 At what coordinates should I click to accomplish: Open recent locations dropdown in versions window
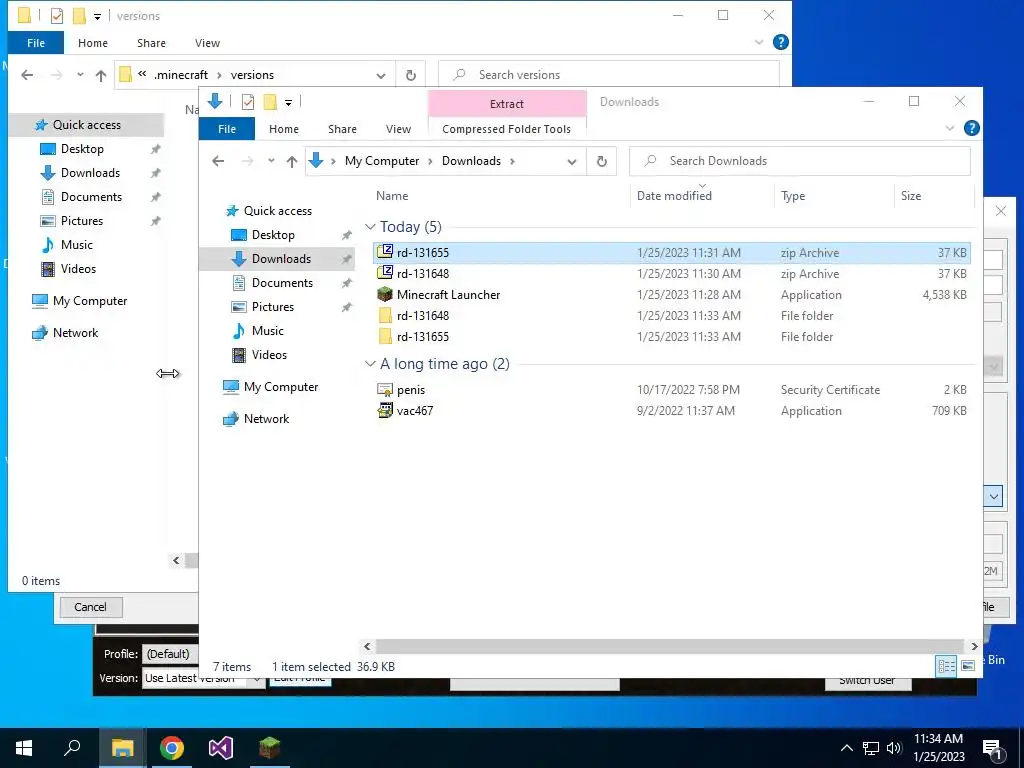coord(80,75)
